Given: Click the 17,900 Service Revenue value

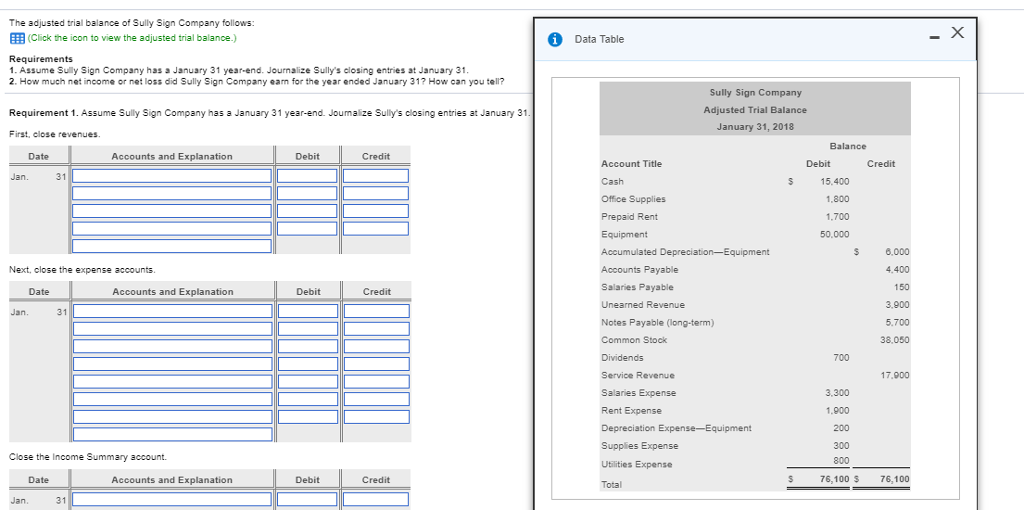Looking at the screenshot, I should (x=895, y=375).
